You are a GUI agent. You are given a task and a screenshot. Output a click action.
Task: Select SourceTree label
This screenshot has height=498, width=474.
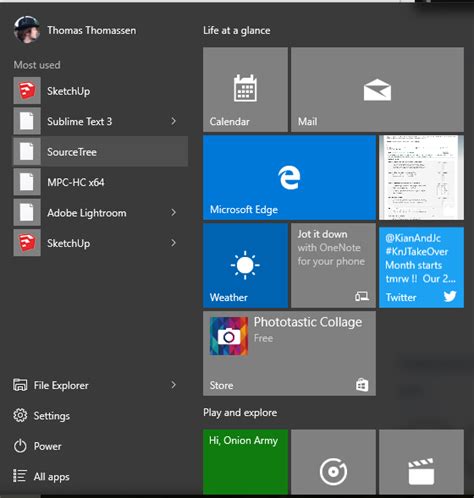(x=72, y=152)
